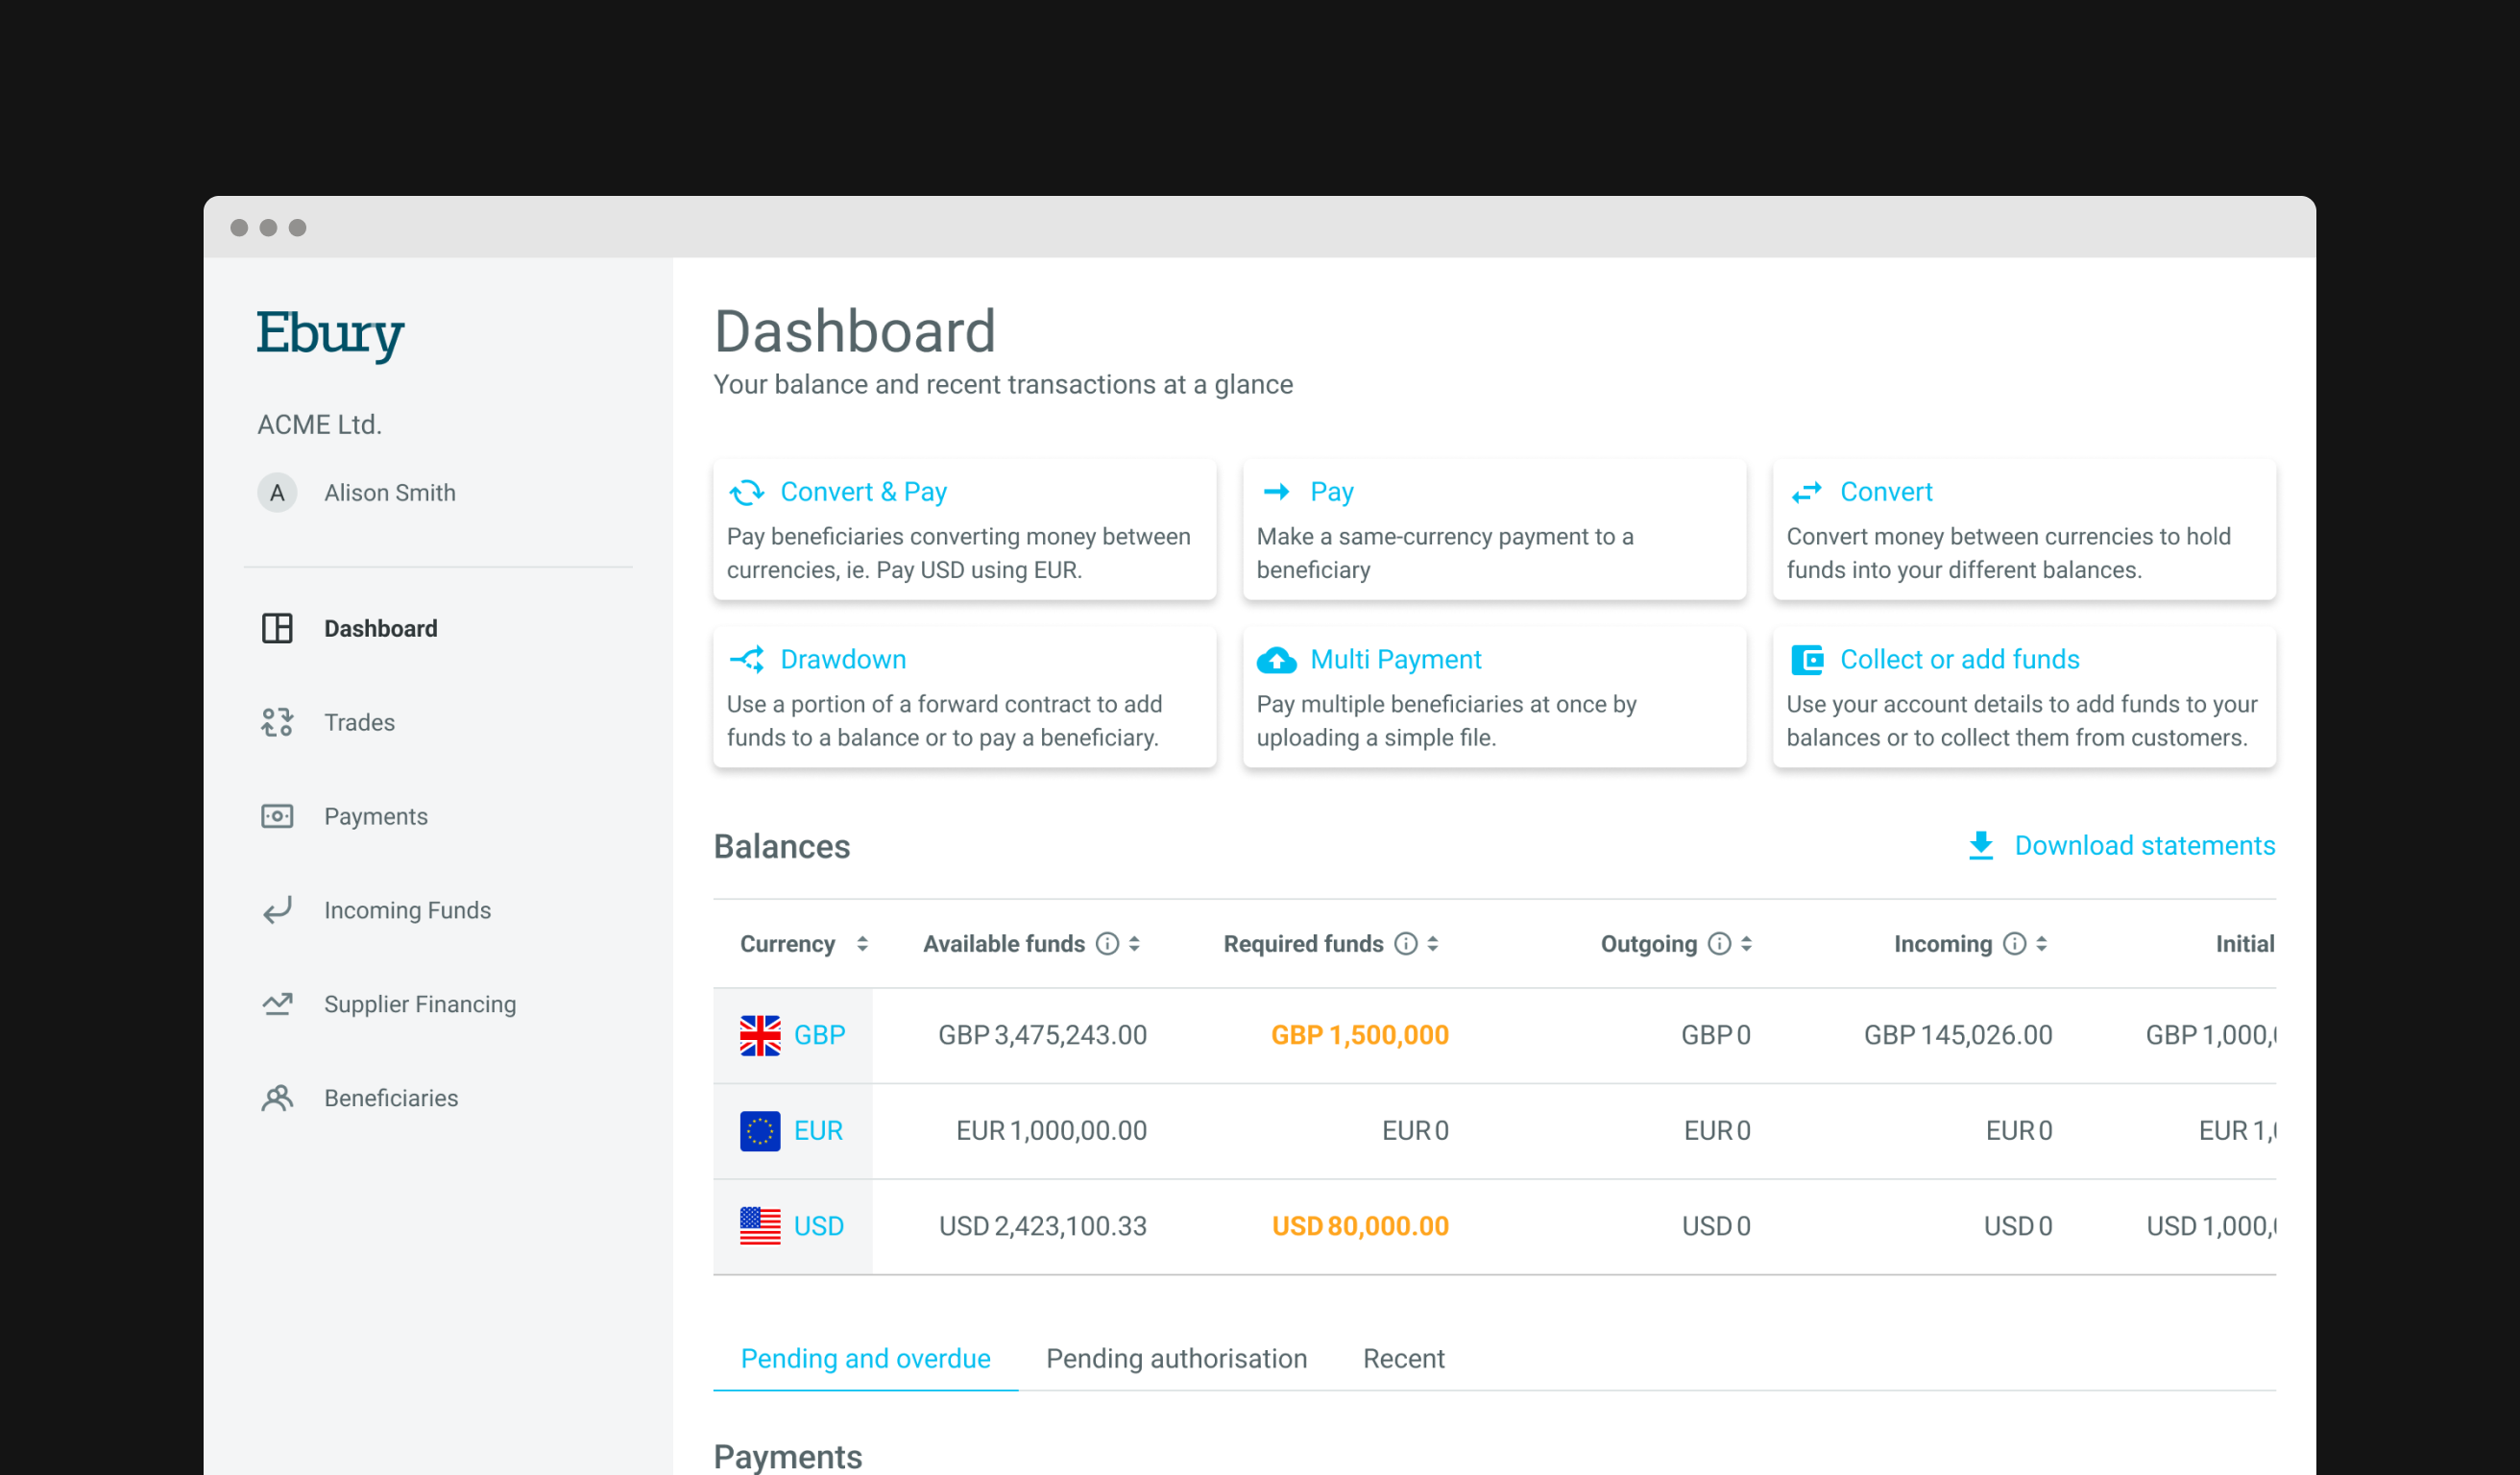Open the Drawdown action link
2520x1475 pixels.
click(843, 659)
